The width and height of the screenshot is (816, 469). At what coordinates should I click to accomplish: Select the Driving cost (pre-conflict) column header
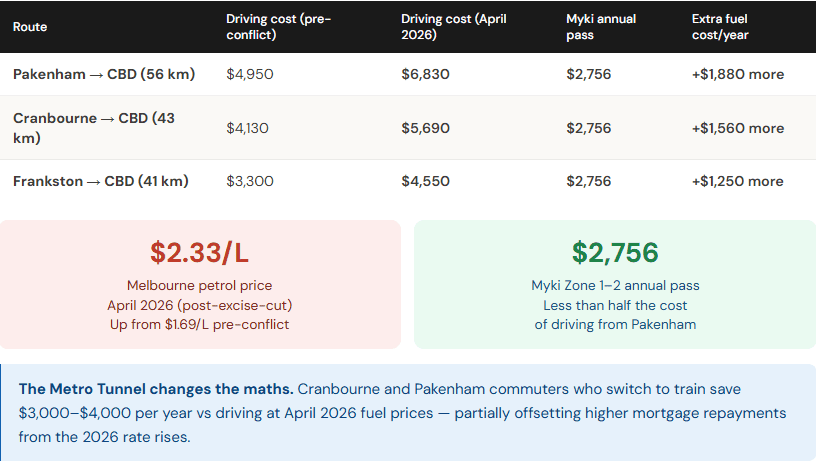pyautogui.click(x=278, y=27)
